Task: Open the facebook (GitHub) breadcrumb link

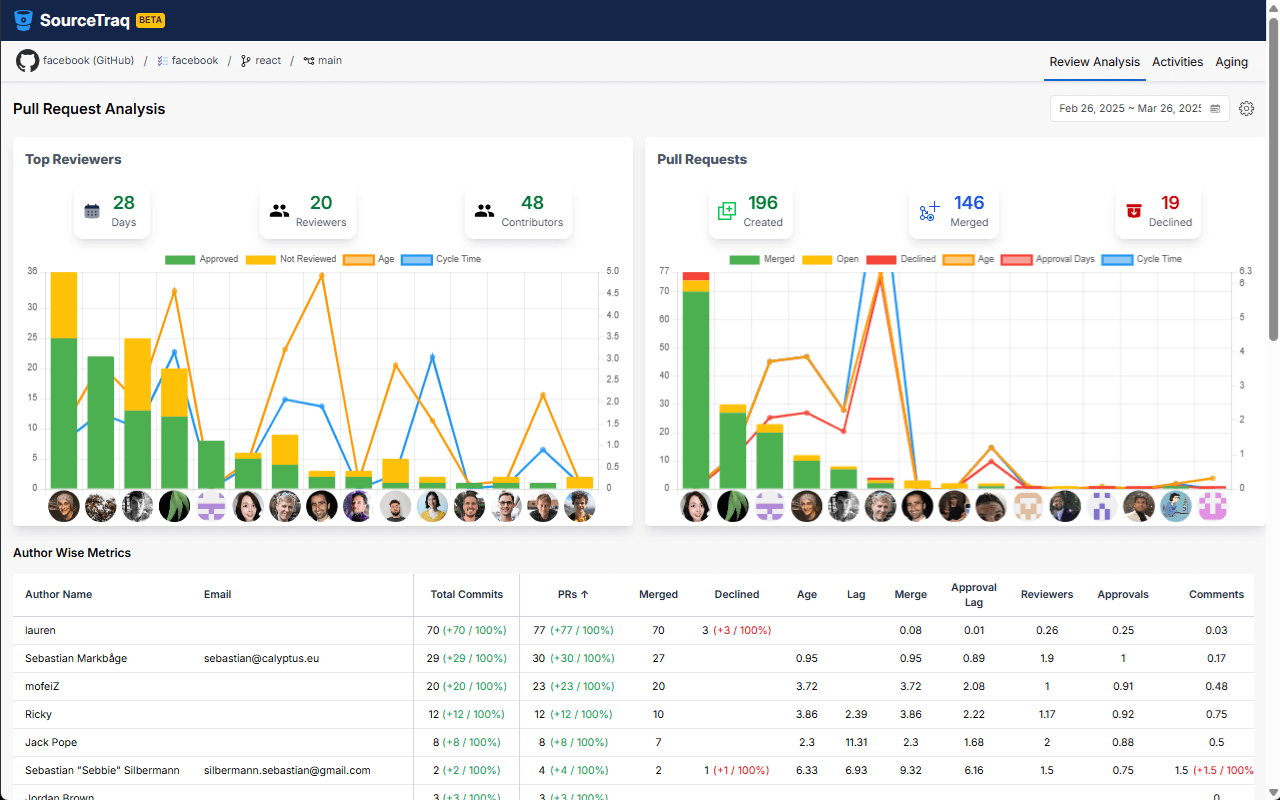Action: (x=88, y=61)
